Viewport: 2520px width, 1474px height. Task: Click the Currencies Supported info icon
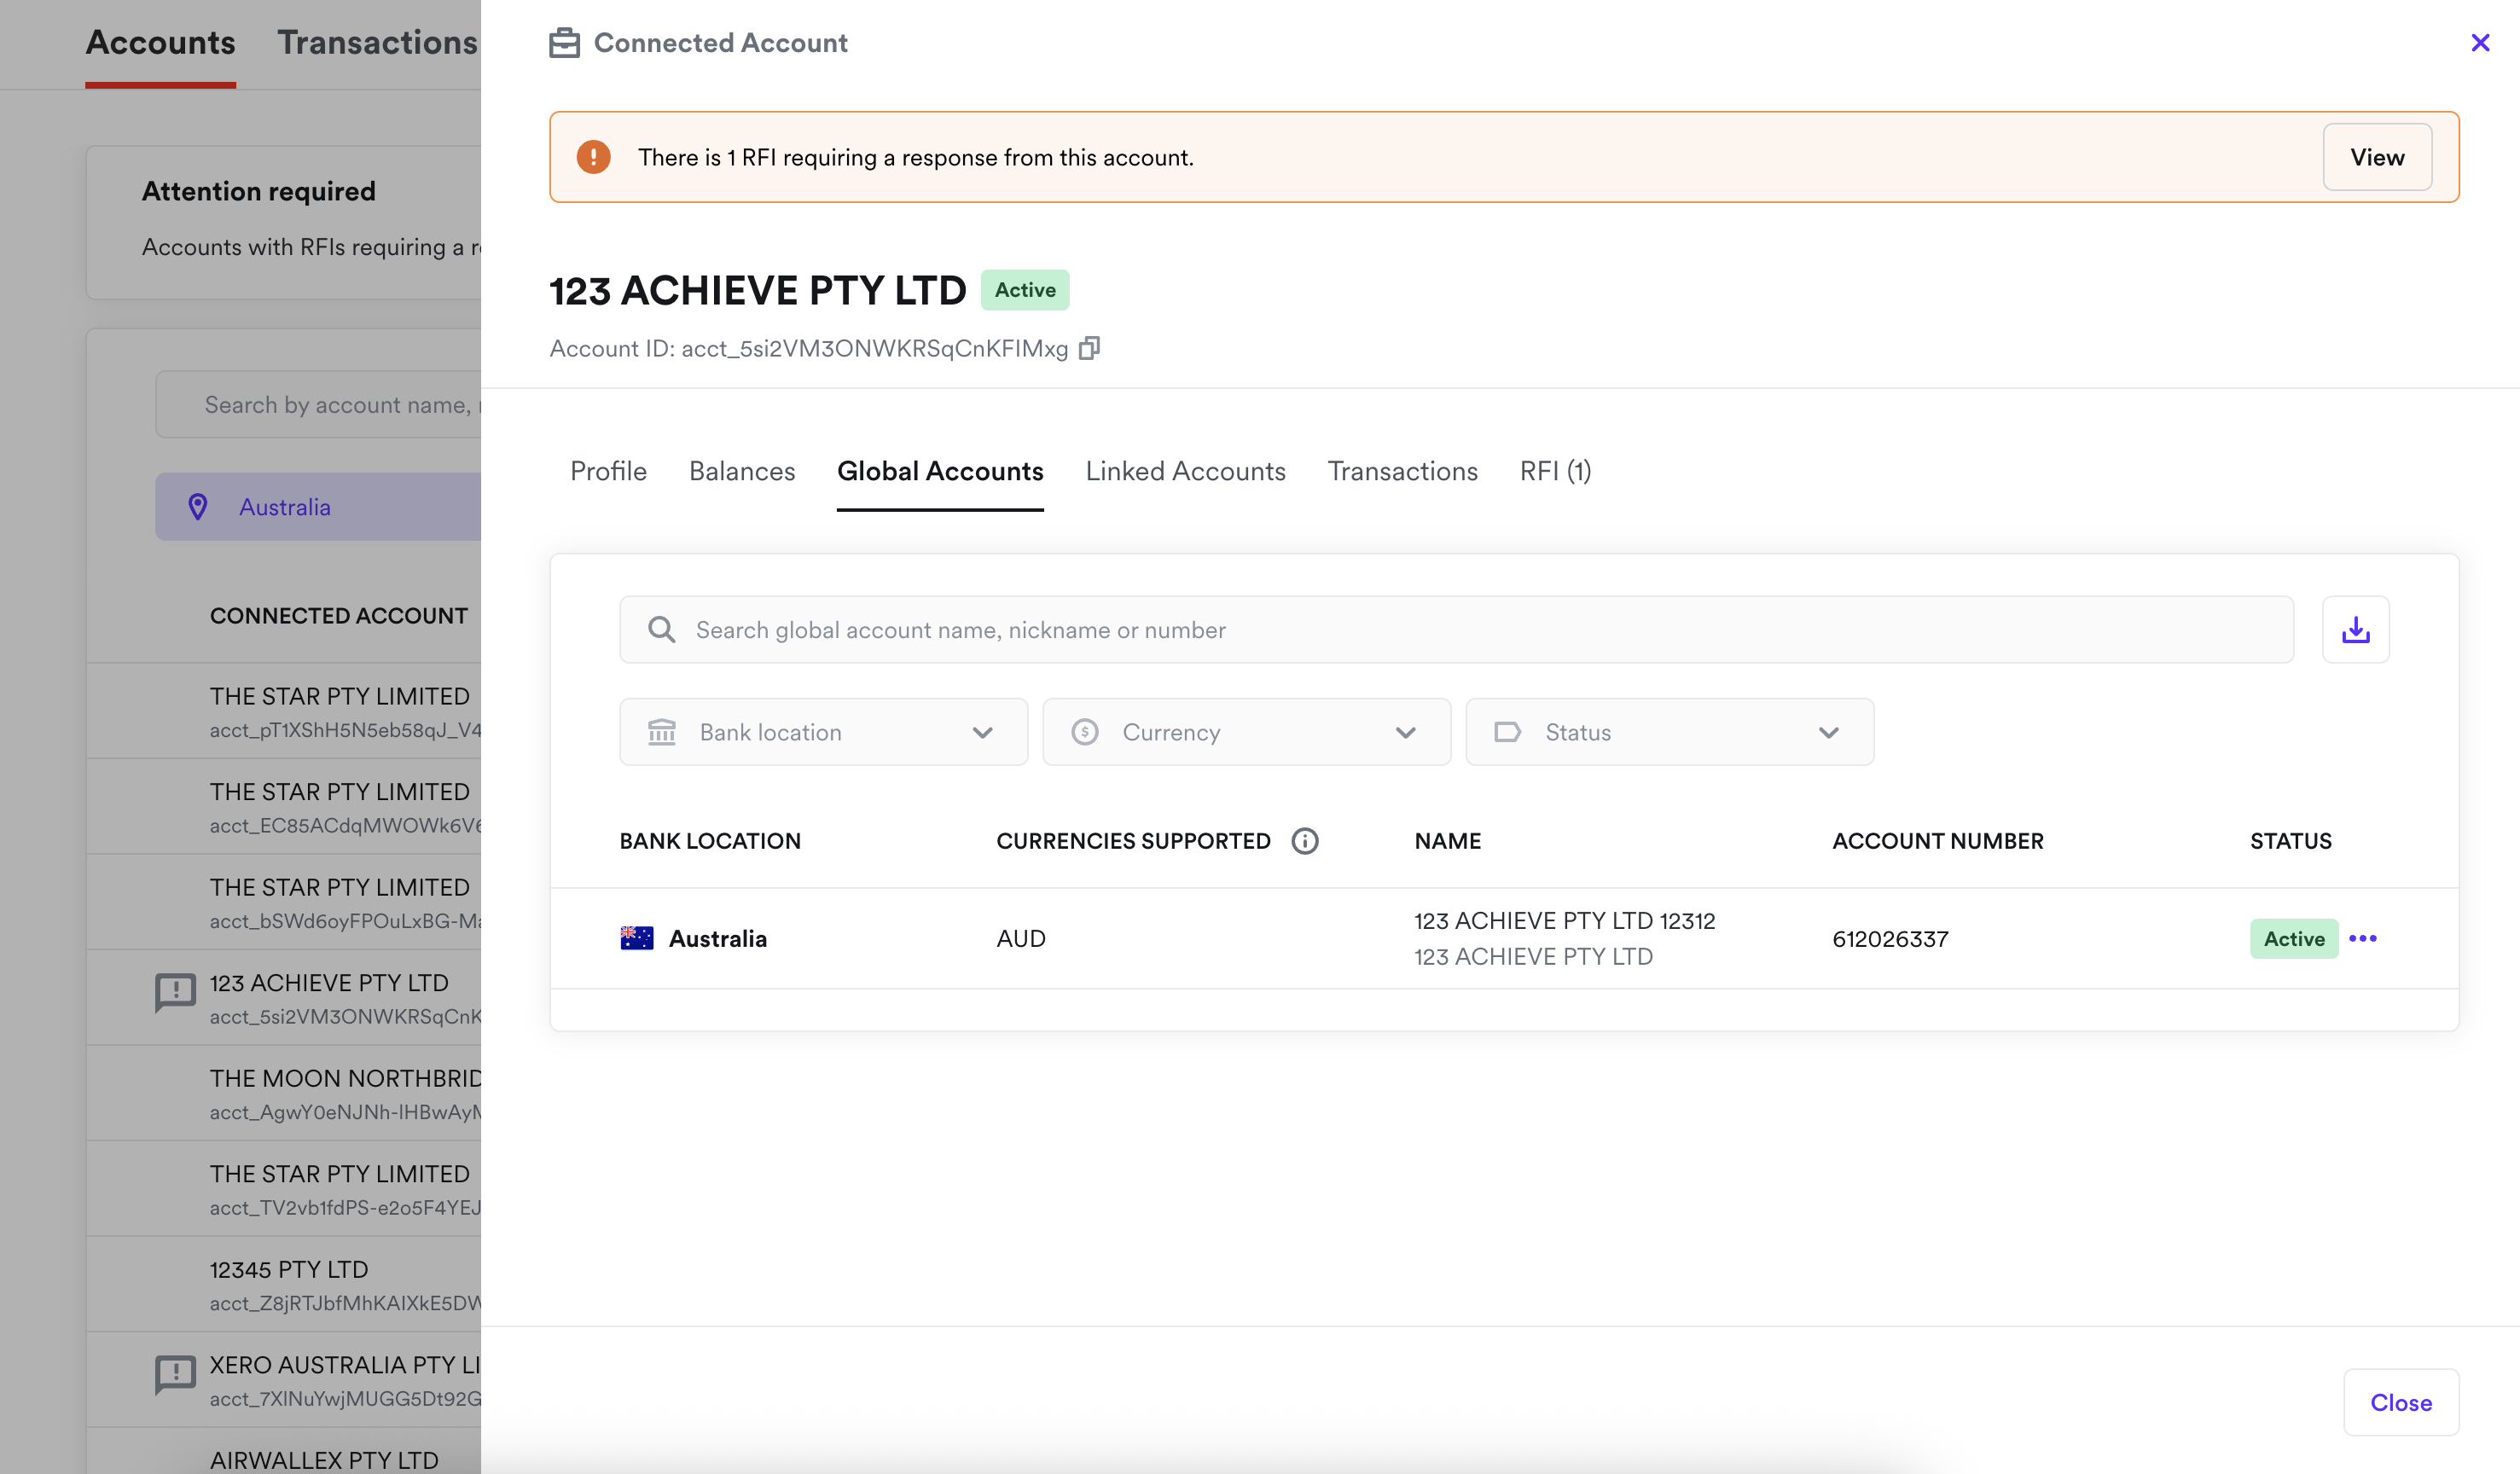[x=1304, y=841]
